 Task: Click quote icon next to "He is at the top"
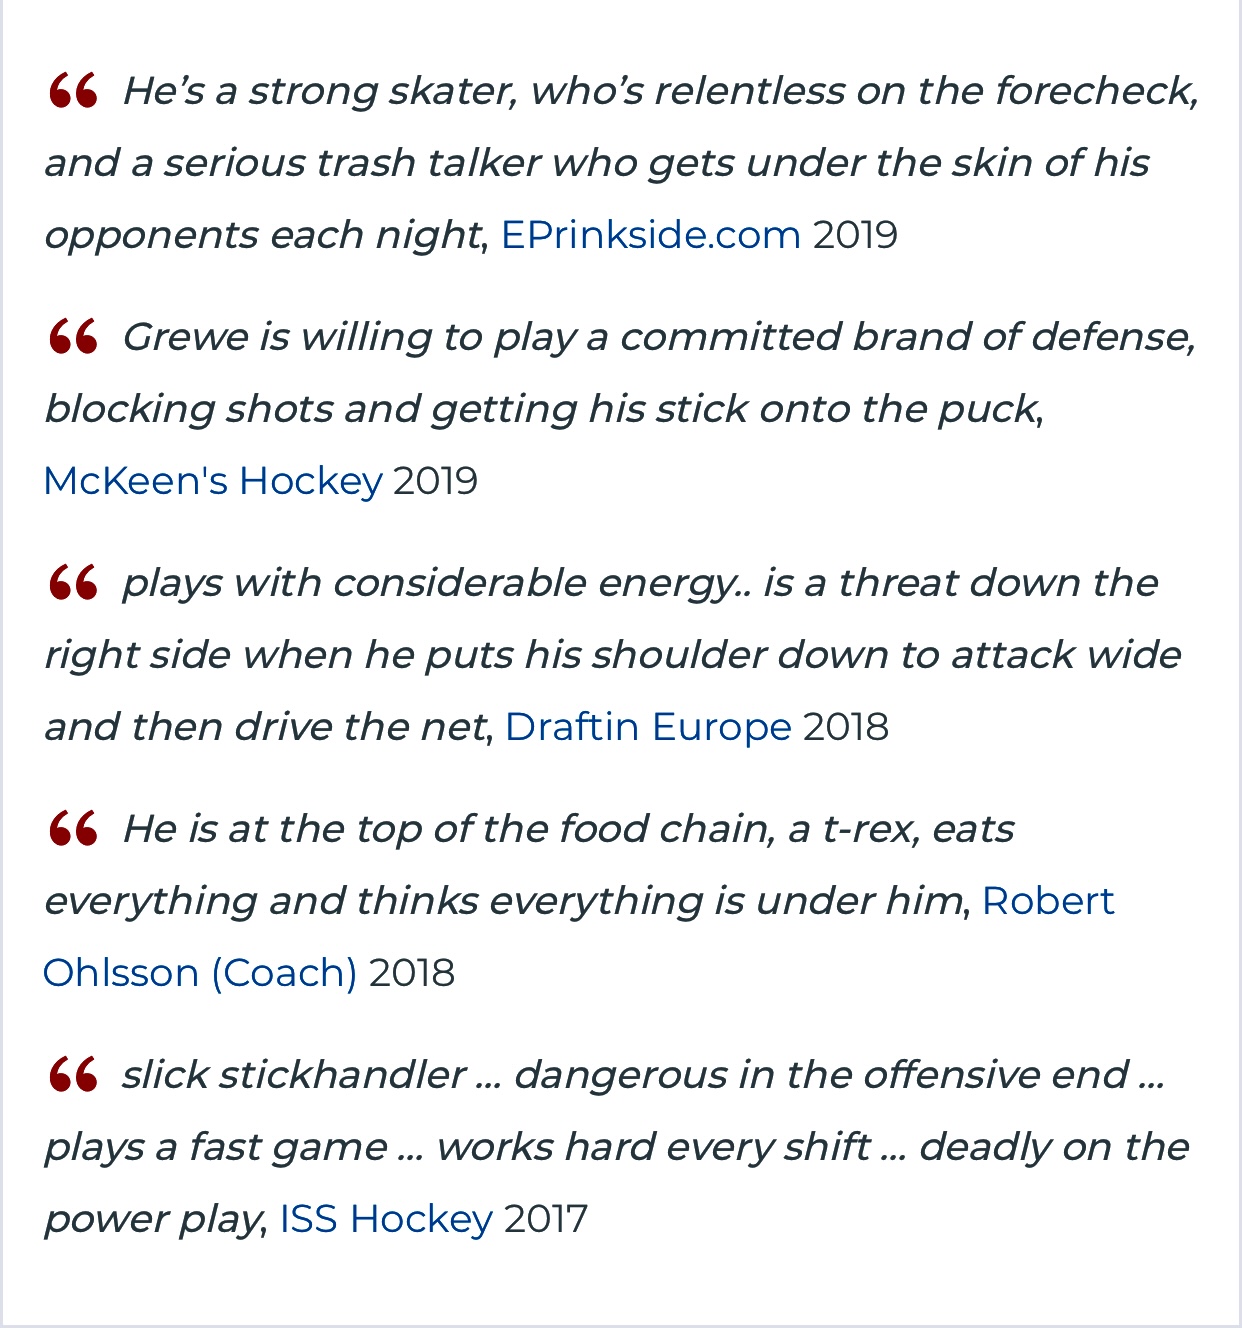coord(73,828)
